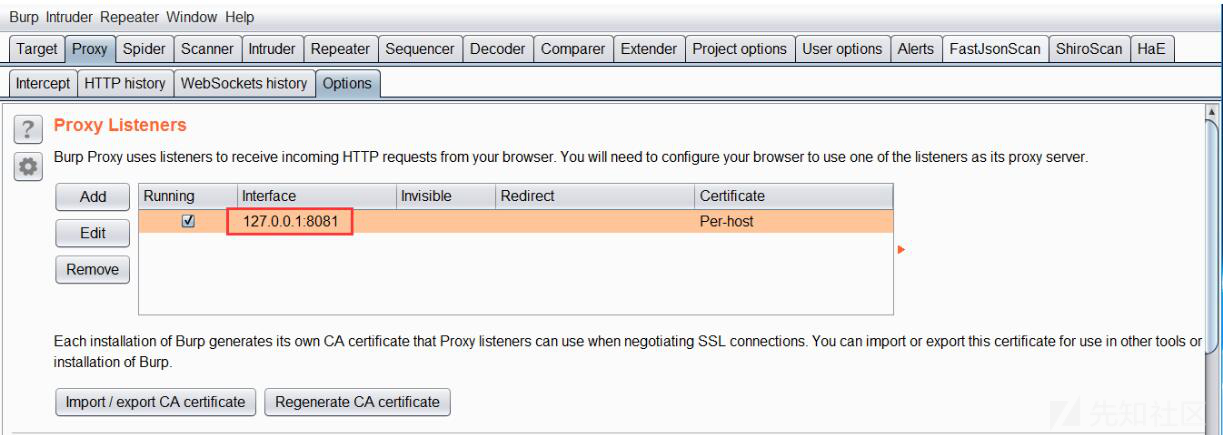Viewport: 1223px width, 435px height.
Task: Uncheck the Running checkbox for 127.0.0.1:8081
Action: click(188, 221)
